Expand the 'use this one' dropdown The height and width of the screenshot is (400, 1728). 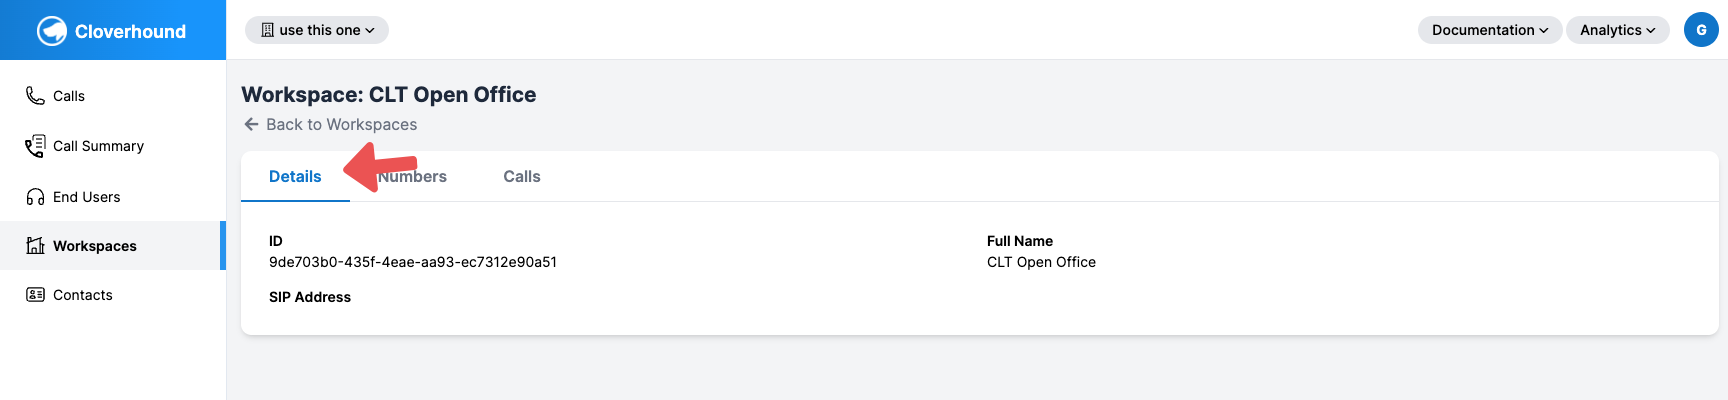pos(317,30)
